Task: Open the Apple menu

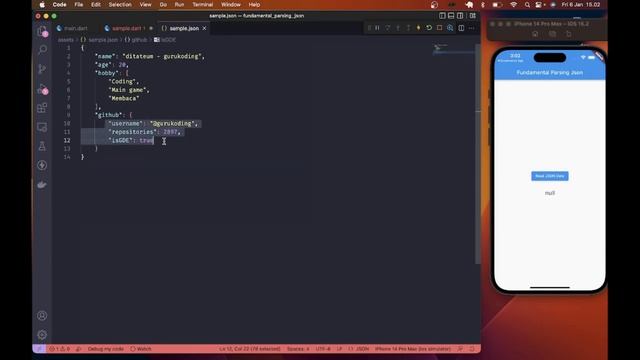Action: [42, 4]
